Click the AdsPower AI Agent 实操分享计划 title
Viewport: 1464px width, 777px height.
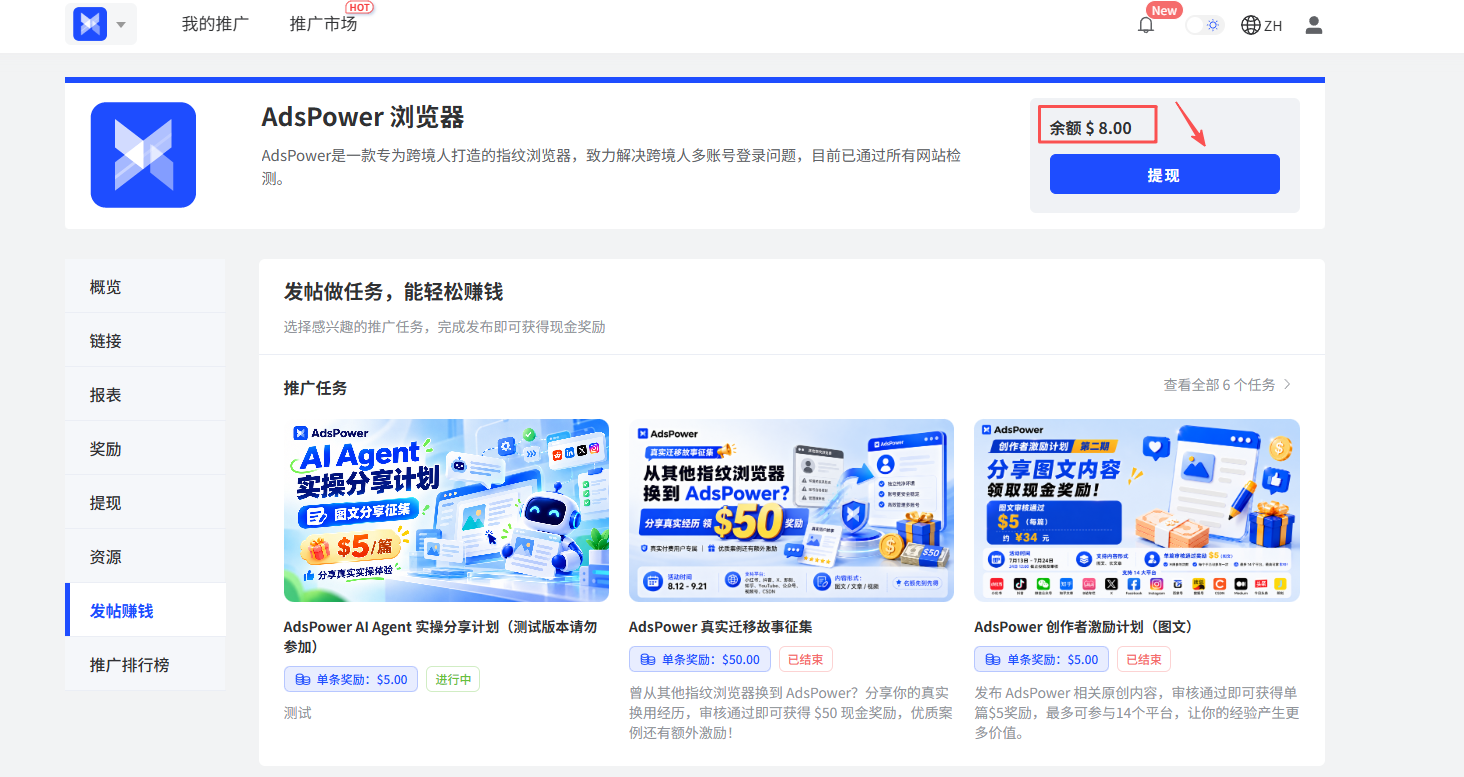[440, 637]
